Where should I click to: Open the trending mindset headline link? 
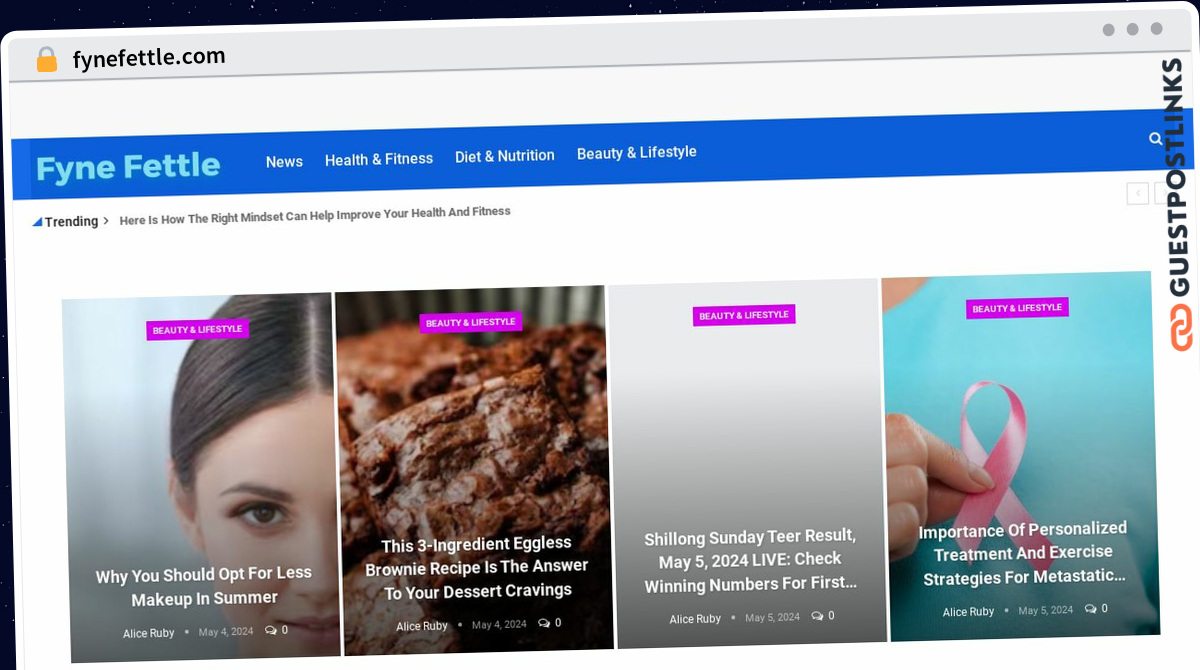(x=315, y=215)
